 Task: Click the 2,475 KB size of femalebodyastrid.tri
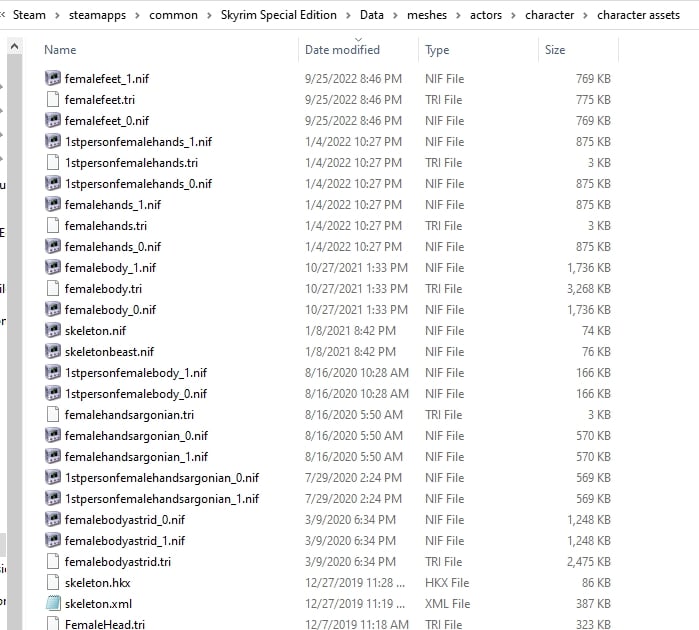coord(588,561)
